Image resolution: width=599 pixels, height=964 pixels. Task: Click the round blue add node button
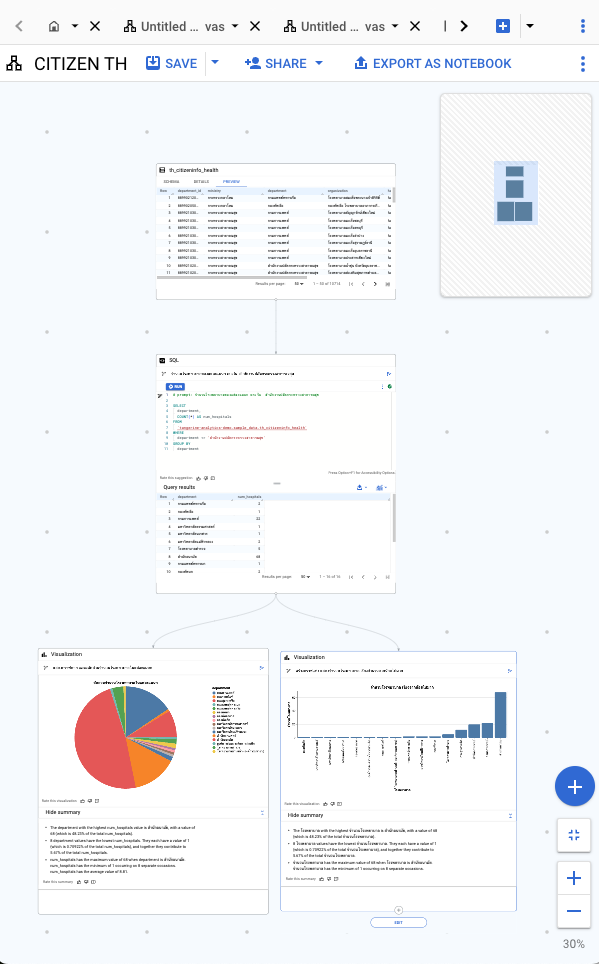coord(574,786)
